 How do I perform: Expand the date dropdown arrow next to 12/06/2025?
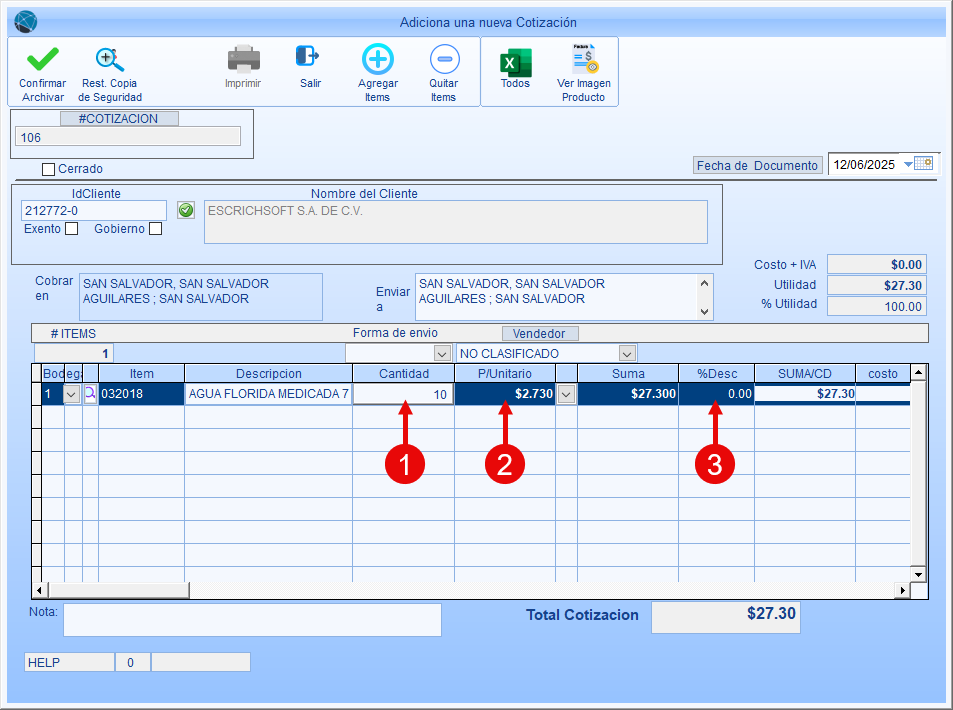[908, 164]
